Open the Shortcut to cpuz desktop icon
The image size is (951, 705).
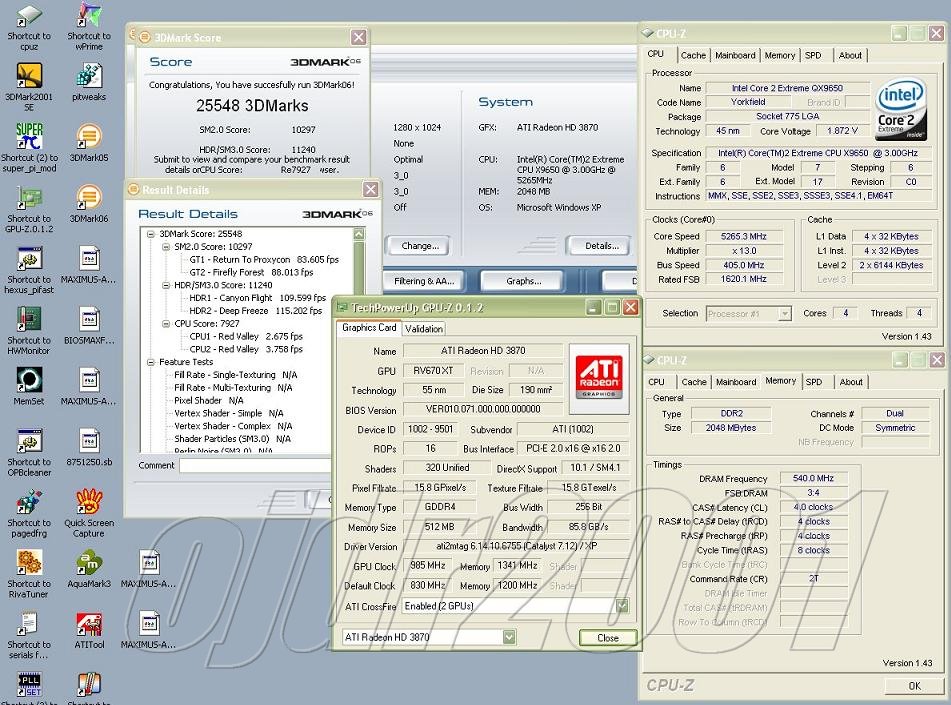click(x=29, y=27)
